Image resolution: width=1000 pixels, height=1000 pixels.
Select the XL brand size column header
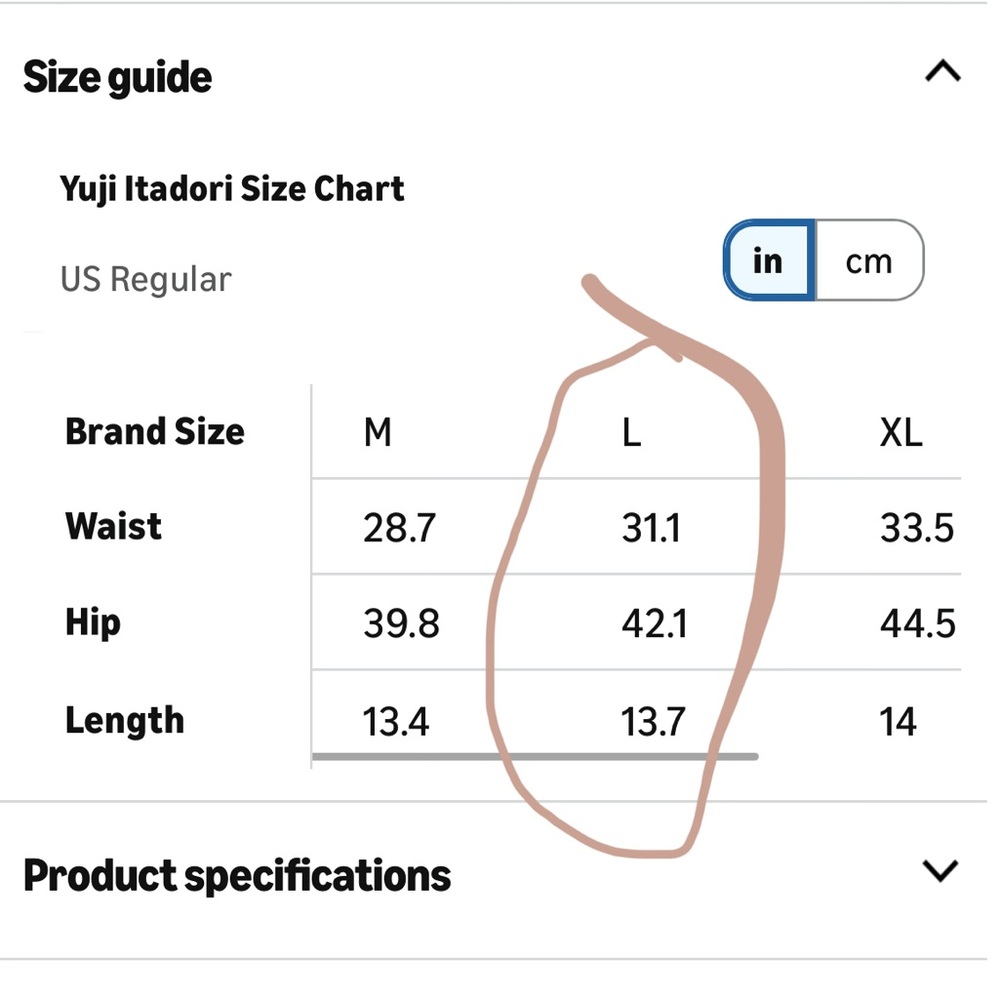(901, 432)
